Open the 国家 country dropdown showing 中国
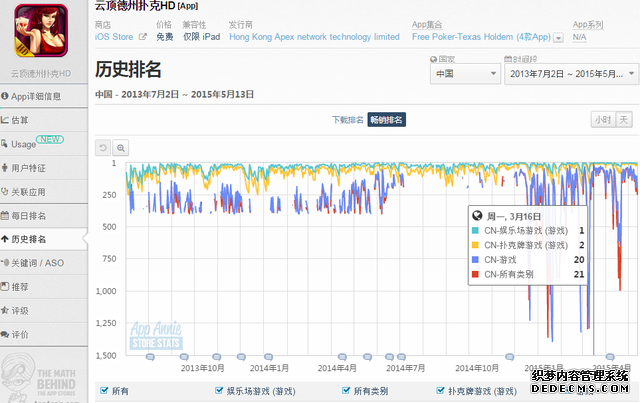This screenshot has height=403, width=640. coord(465,74)
